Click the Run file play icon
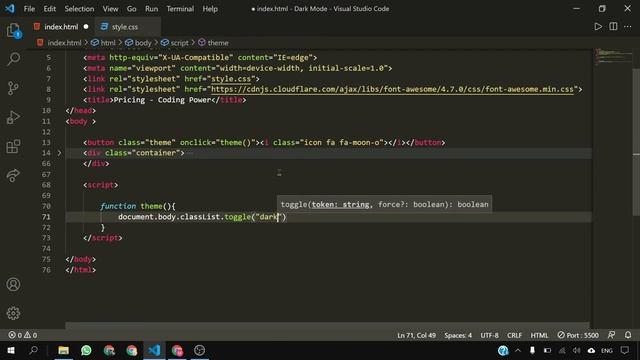This screenshot has width=640, height=360. point(598,27)
